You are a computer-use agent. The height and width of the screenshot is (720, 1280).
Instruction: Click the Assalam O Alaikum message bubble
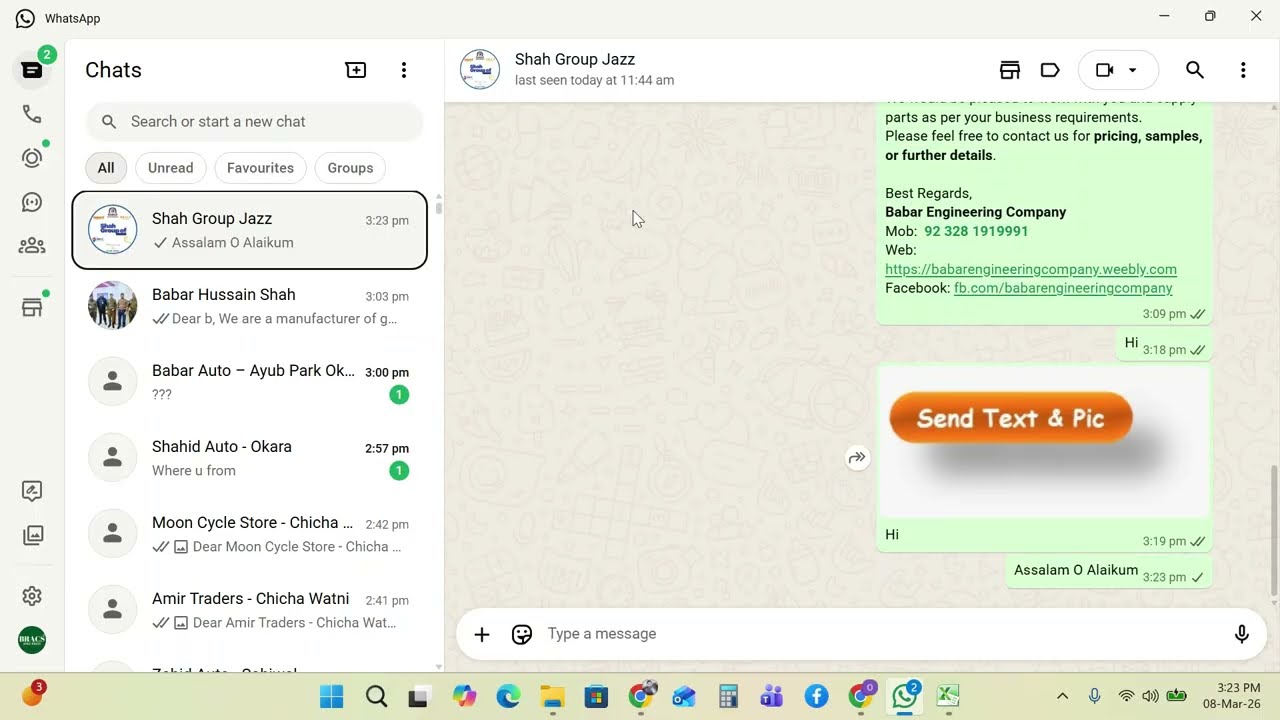click(x=1109, y=572)
